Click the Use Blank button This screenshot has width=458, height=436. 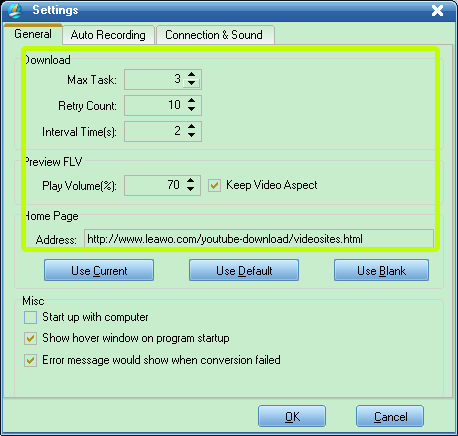381,270
